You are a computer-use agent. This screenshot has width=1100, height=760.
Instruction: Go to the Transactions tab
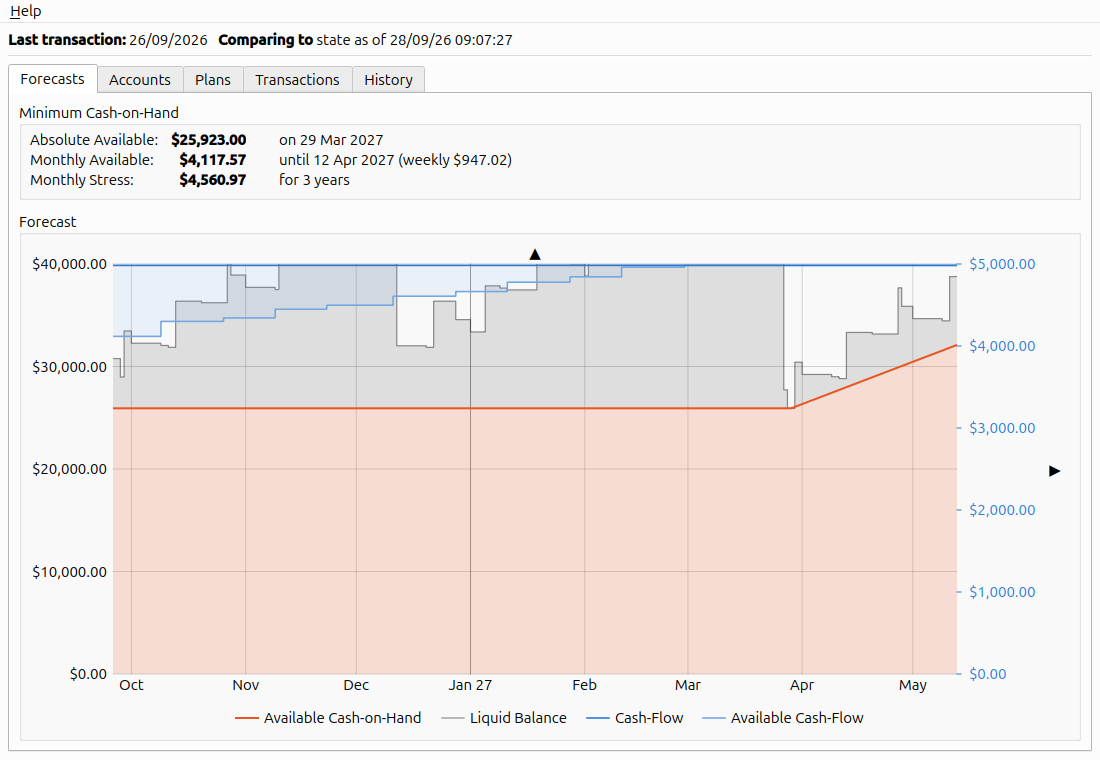click(297, 80)
